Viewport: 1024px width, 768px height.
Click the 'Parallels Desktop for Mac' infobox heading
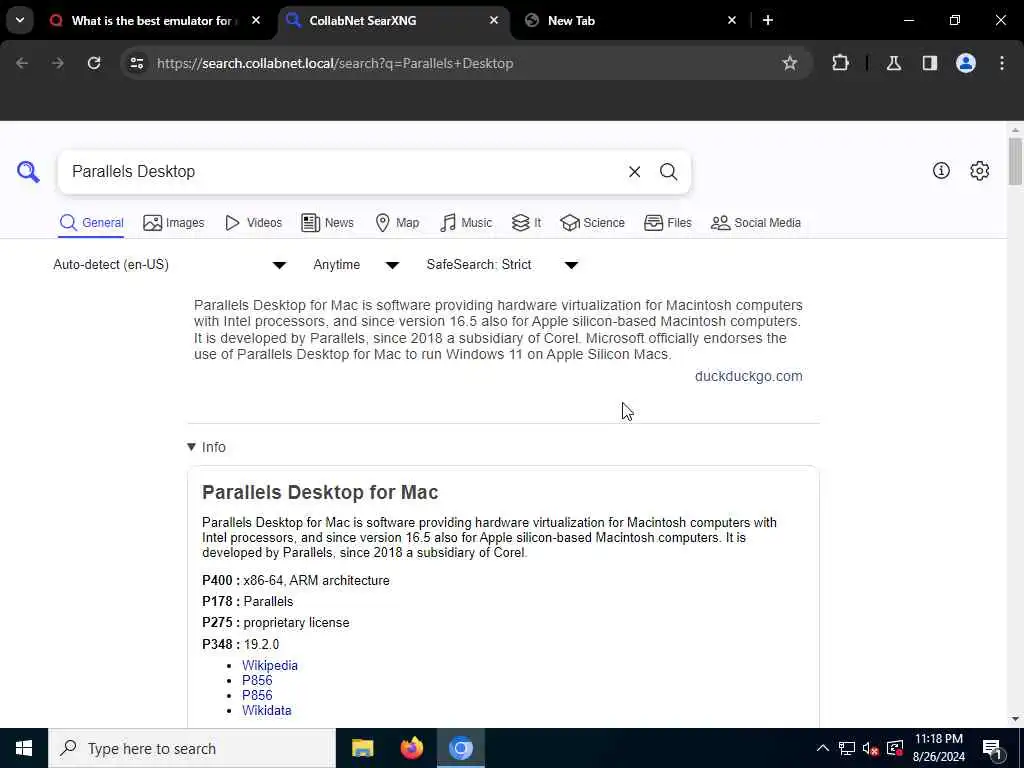(x=320, y=492)
